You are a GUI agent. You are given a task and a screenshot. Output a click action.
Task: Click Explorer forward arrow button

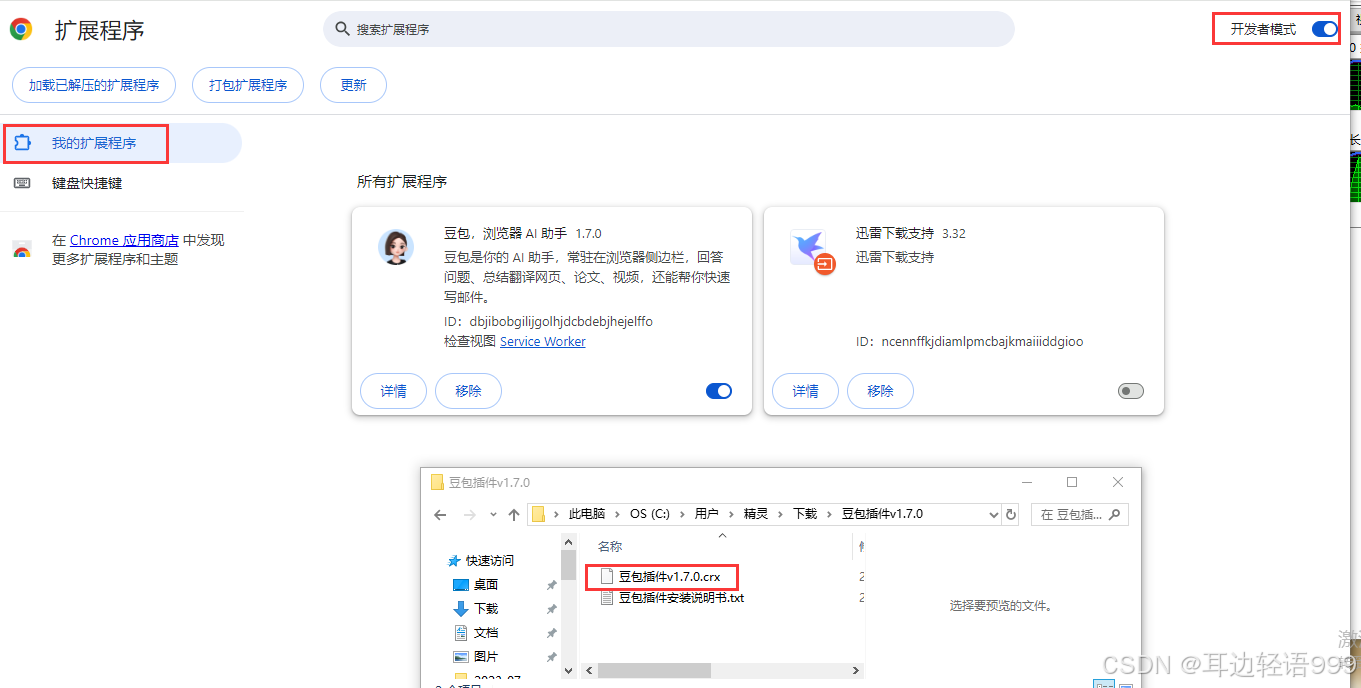tap(469, 514)
